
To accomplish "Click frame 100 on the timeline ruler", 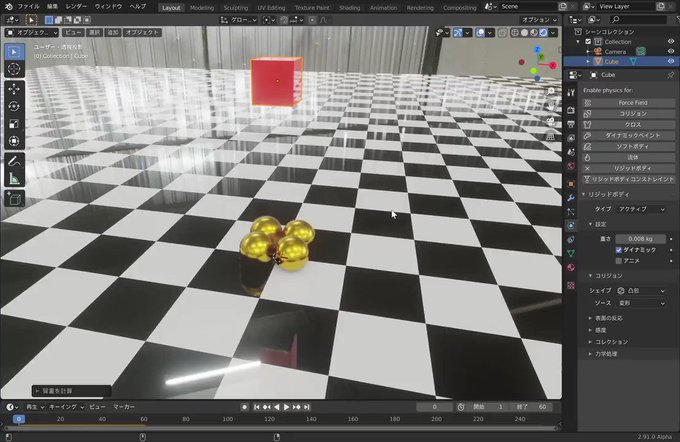I will point(228,419).
